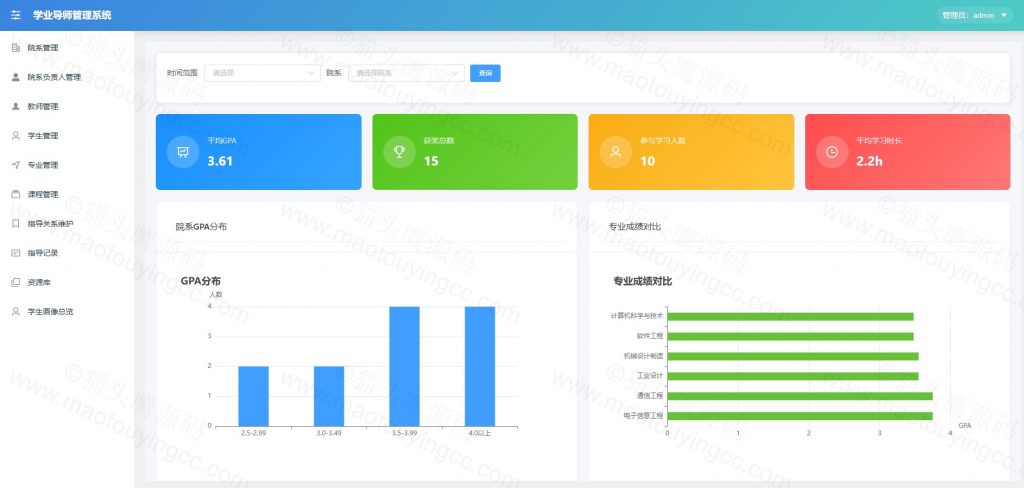This screenshot has height=488, width=1024.
Task: Click the 计算机科学与技术 green bar
Action: (x=790, y=317)
